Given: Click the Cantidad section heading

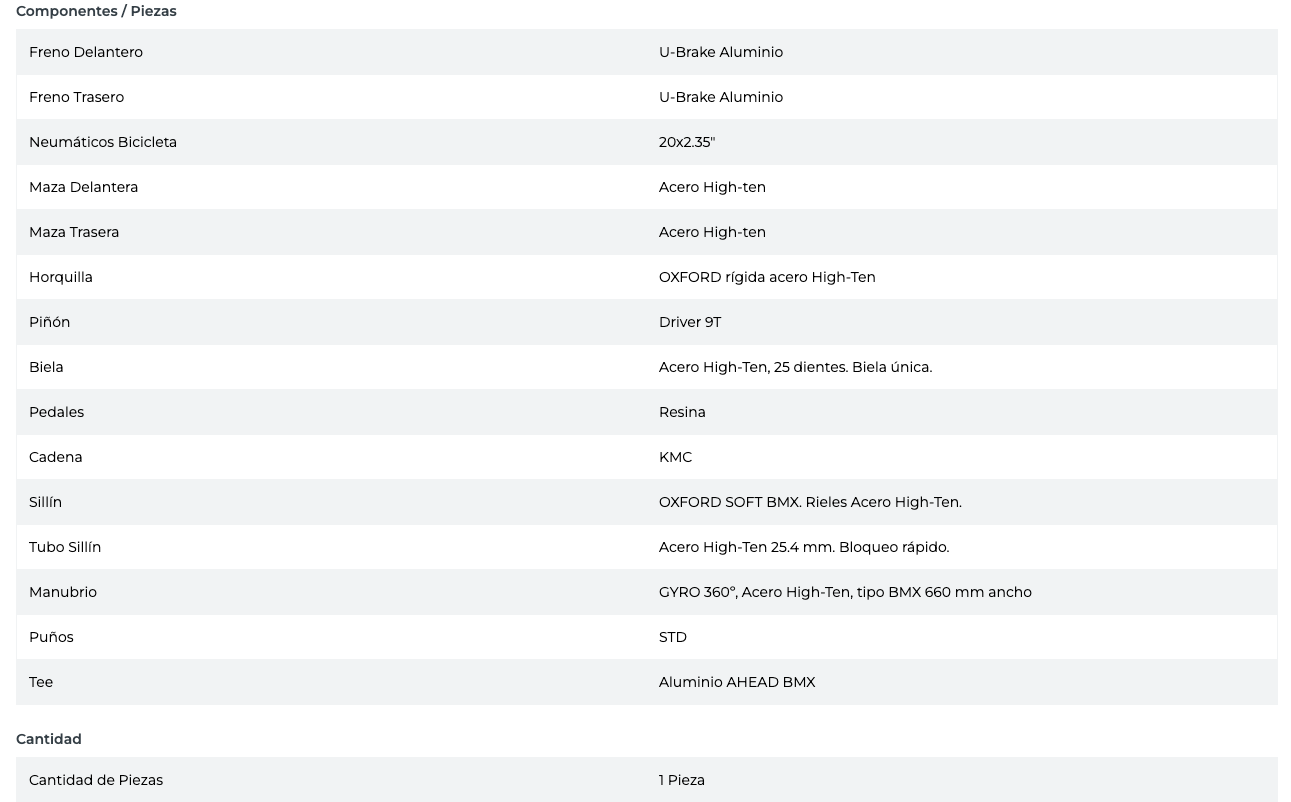Looking at the screenshot, I should click(49, 739).
